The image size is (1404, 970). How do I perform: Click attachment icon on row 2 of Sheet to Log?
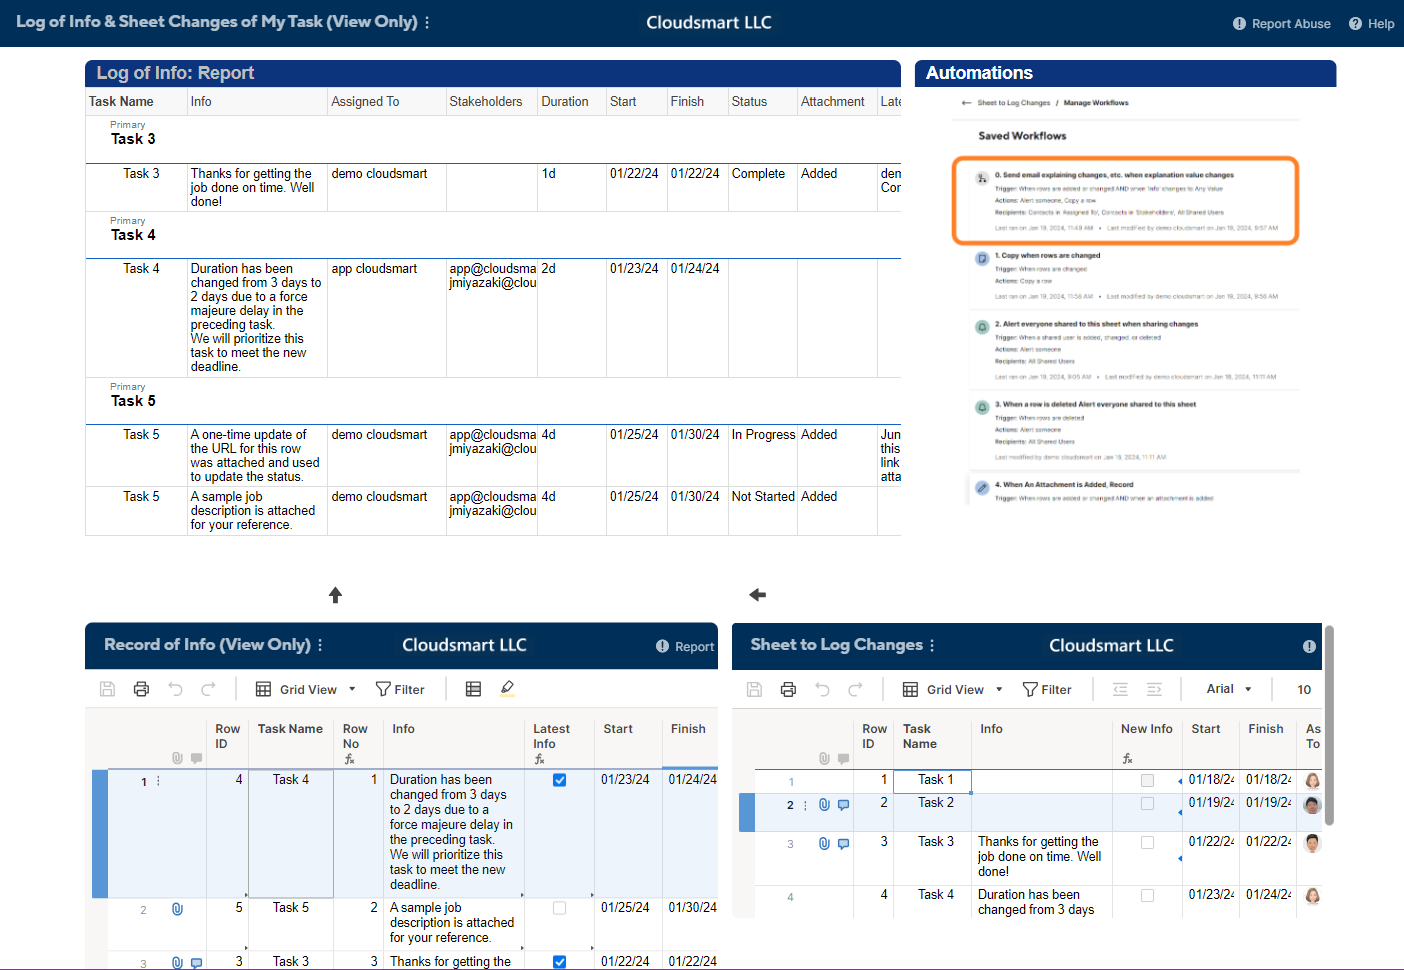click(824, 804)
